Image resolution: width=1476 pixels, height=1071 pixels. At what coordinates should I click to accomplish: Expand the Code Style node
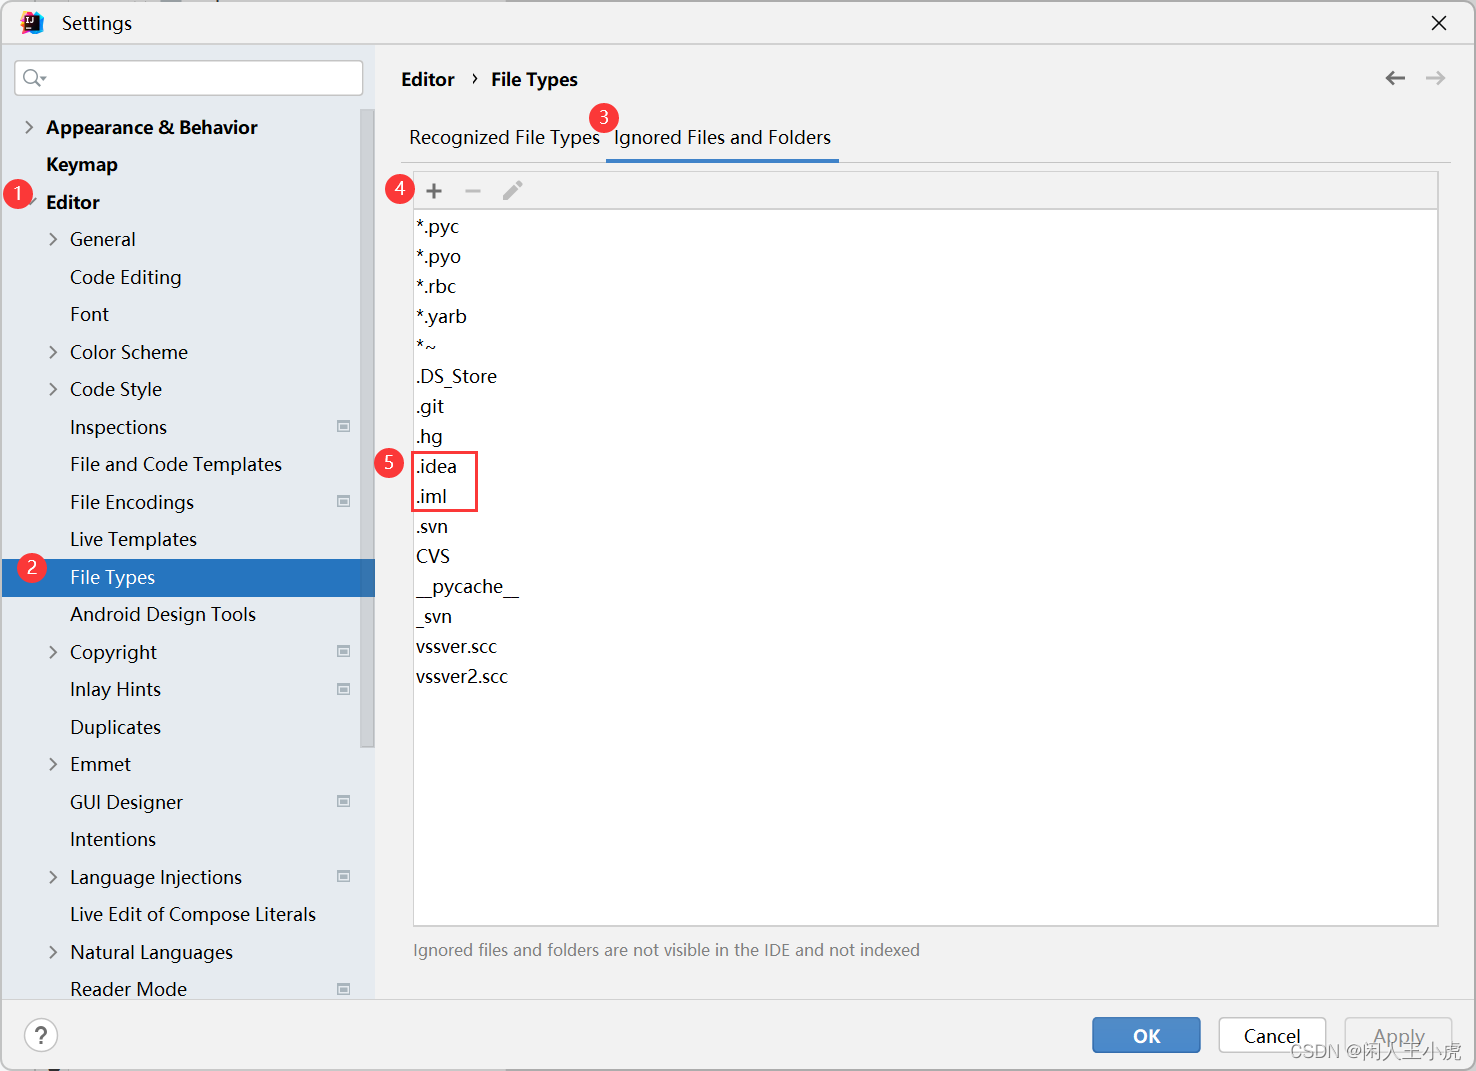tap(53, 389)
